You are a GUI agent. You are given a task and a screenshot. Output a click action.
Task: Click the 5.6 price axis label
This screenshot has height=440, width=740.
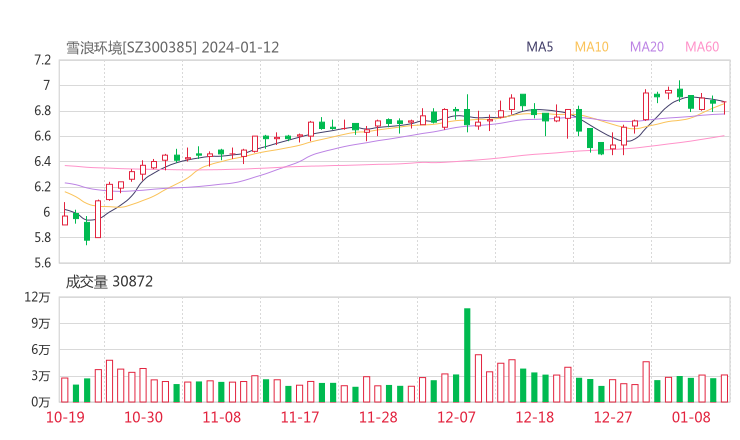42,262
